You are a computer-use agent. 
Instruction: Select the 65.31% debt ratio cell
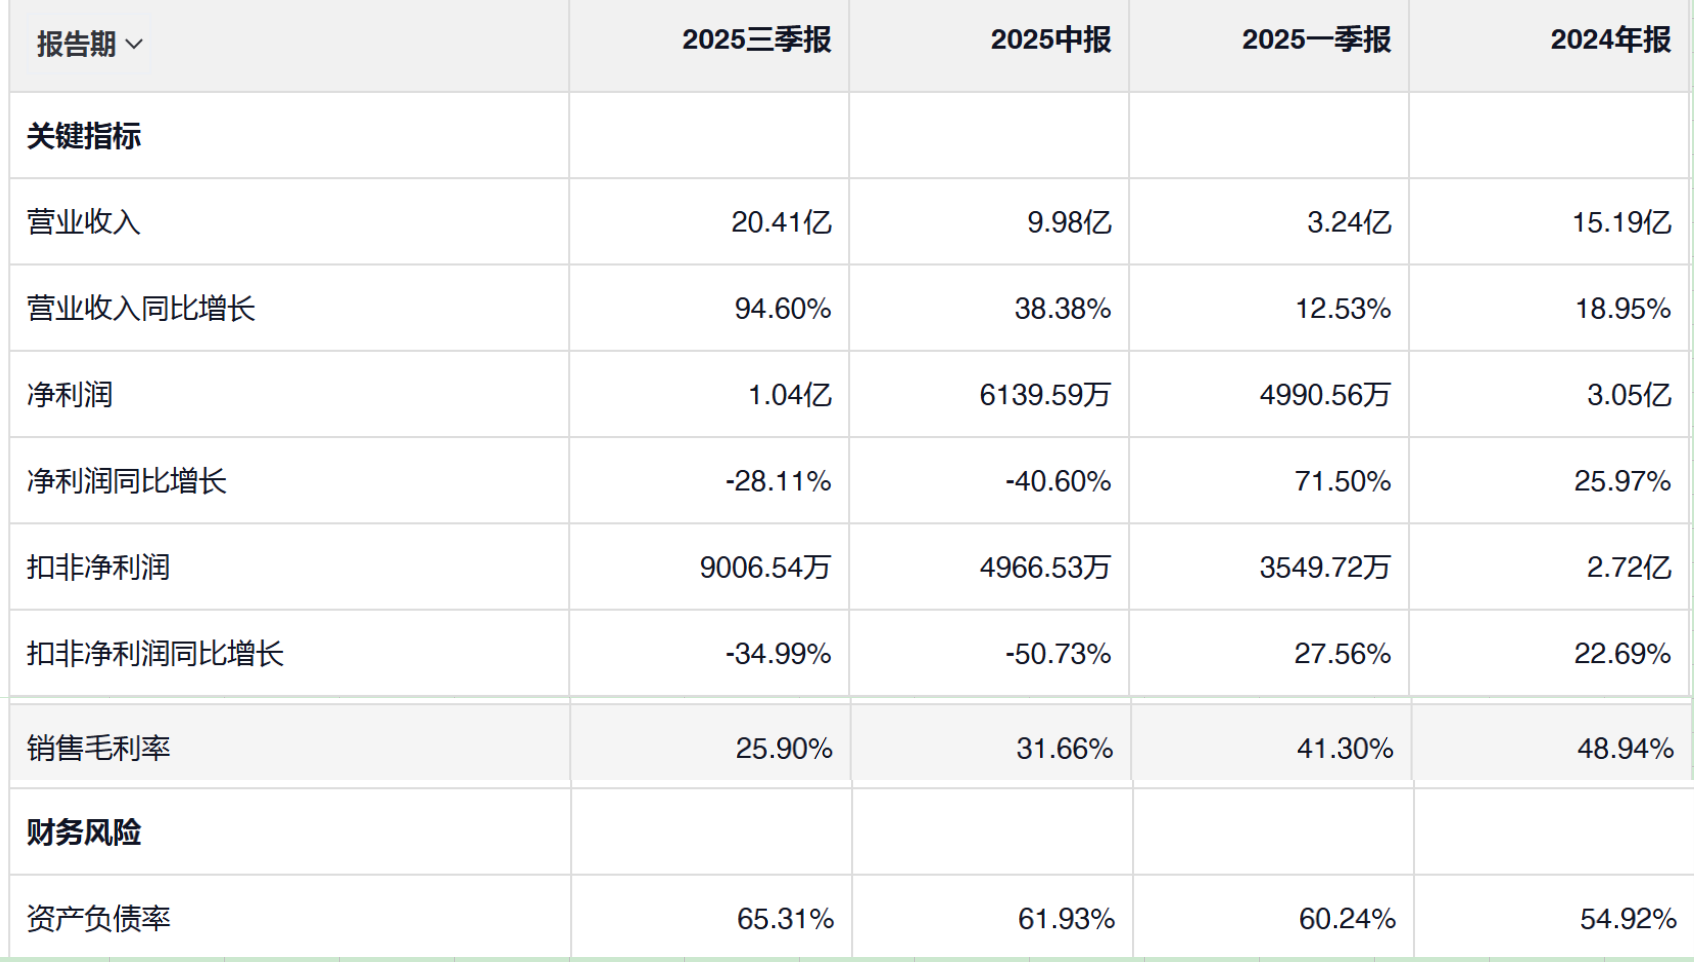(x=785, y=918)
